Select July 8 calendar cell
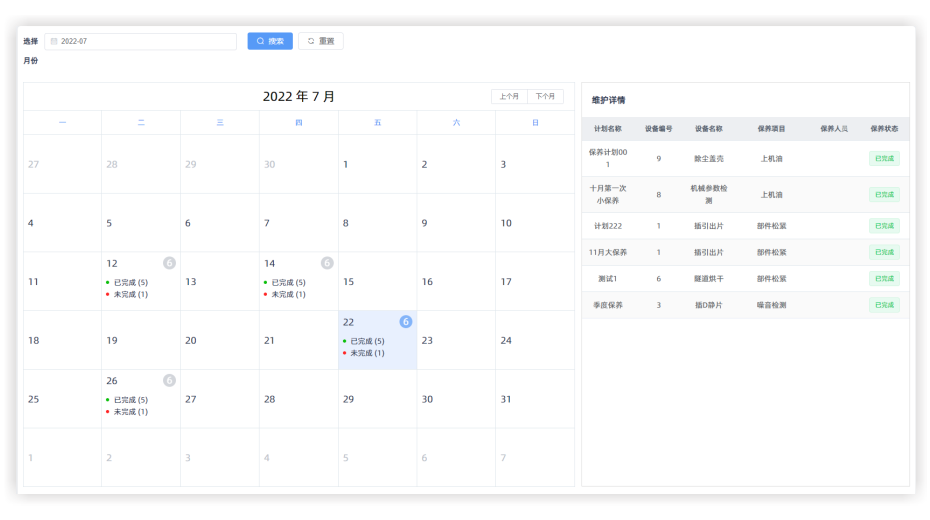Viewport: 930px width, 520px height. coord(377,223)
